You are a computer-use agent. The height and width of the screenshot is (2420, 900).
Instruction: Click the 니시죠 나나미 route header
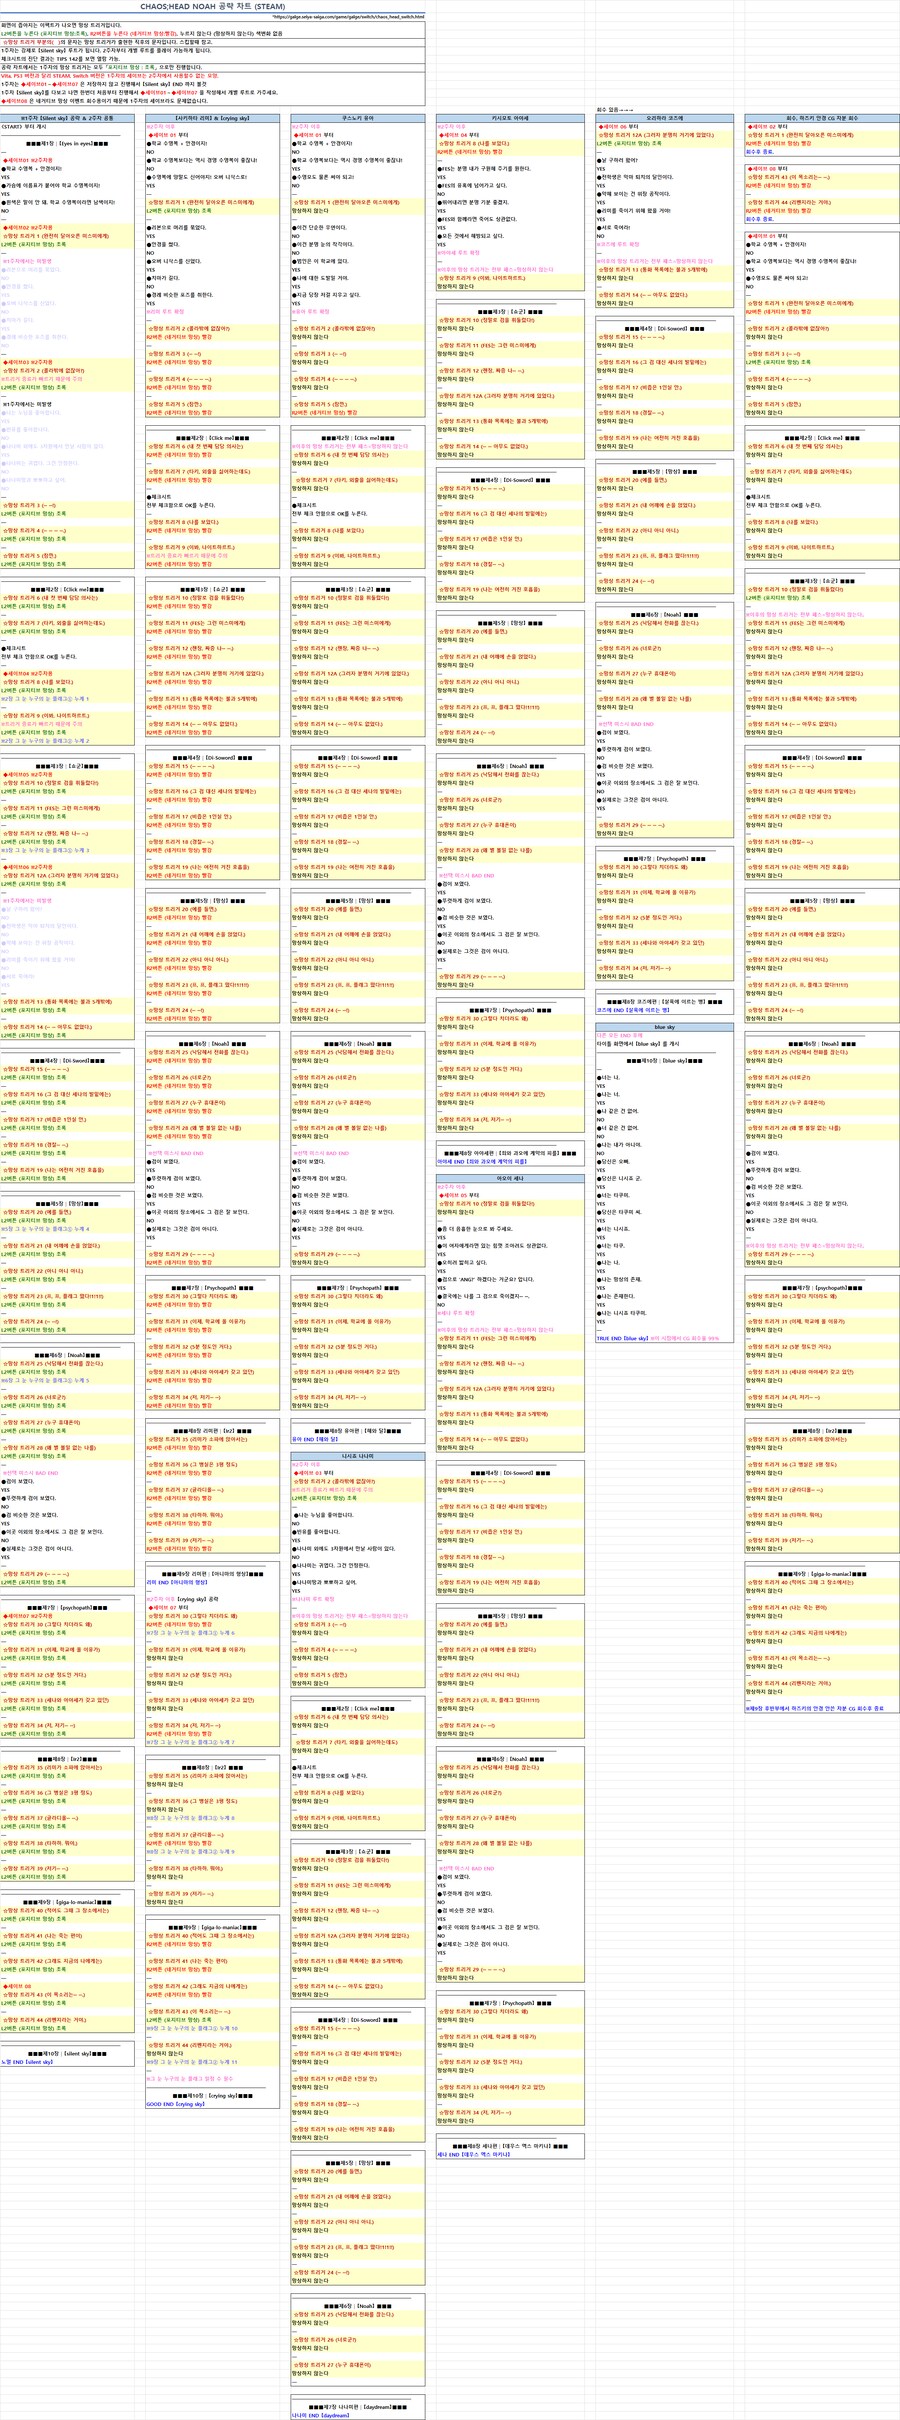coord(357,1457)
